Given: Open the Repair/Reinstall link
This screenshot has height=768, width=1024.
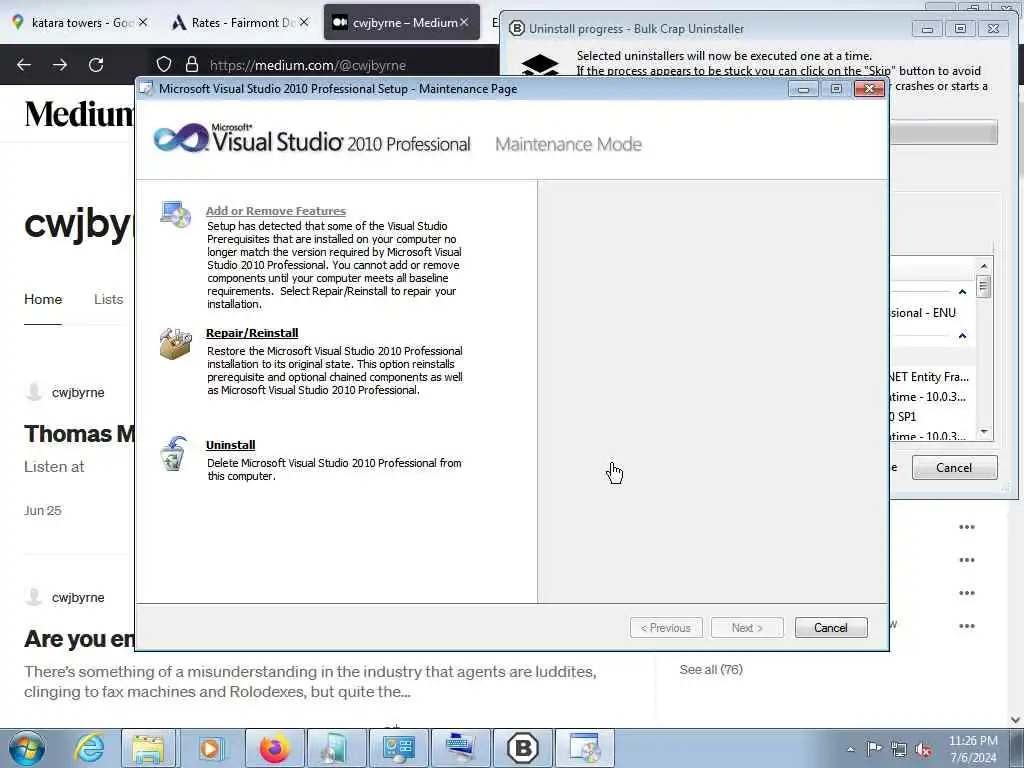Looking at the screenshot, I should [252, 333].
